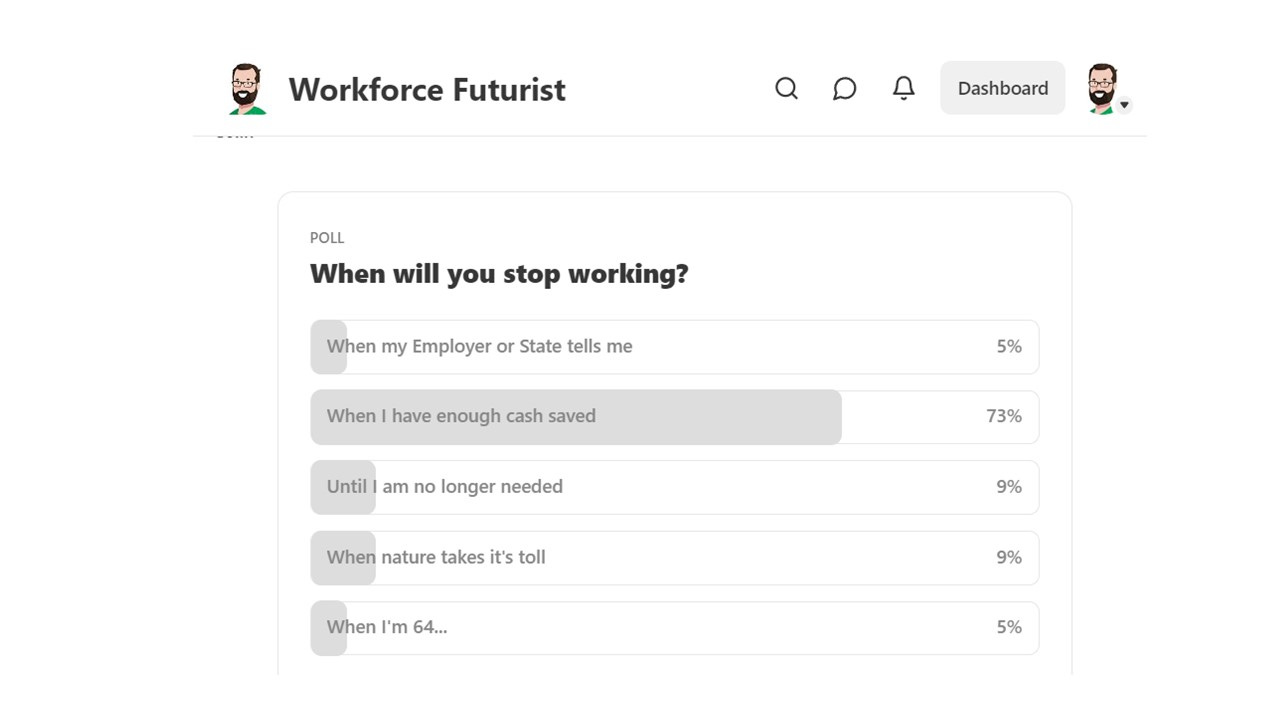This screenshot has height=720, width=1280.
Task: Click the POLL label above the question
Action: (x=327, y=238)
